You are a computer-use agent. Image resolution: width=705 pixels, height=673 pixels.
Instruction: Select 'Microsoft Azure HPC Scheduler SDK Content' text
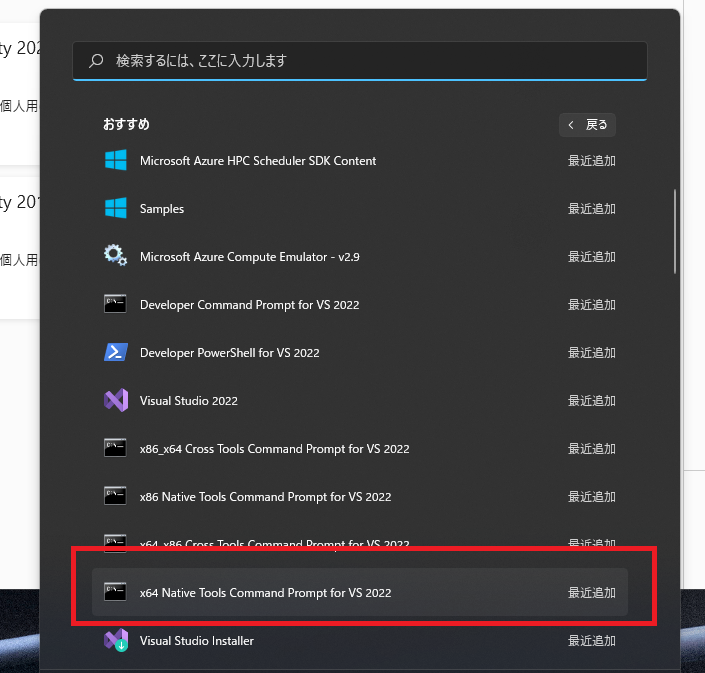(258, 161)
